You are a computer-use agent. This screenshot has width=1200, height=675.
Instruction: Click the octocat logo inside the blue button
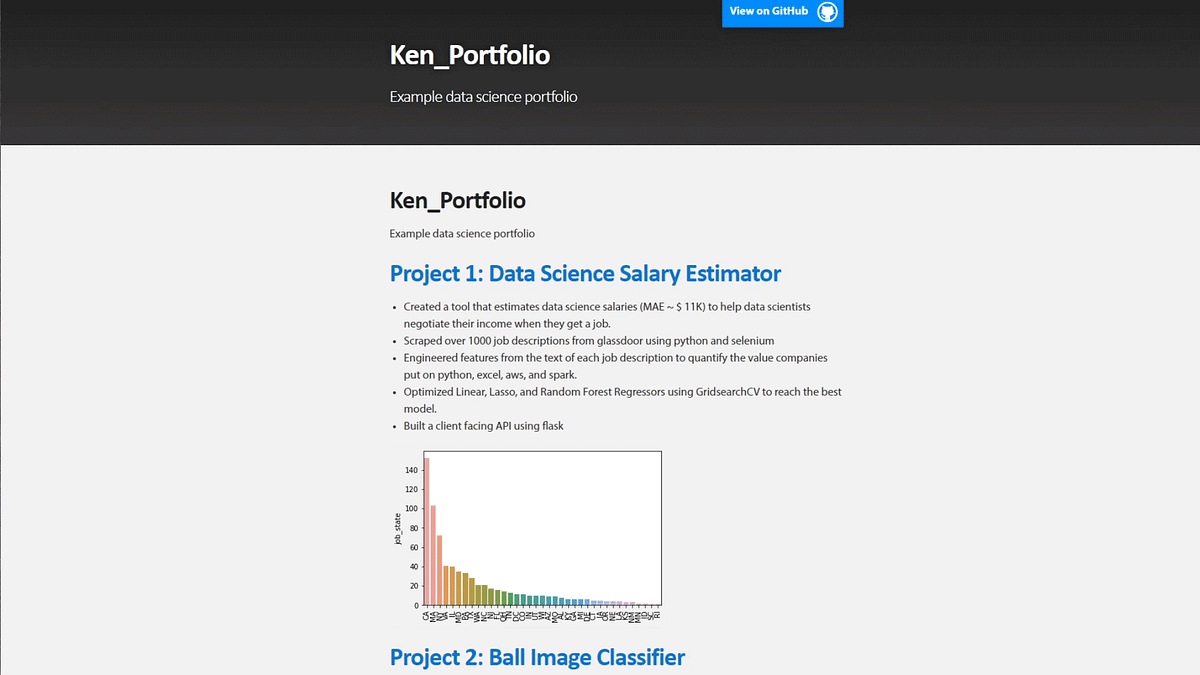click(x=826, y=12)
